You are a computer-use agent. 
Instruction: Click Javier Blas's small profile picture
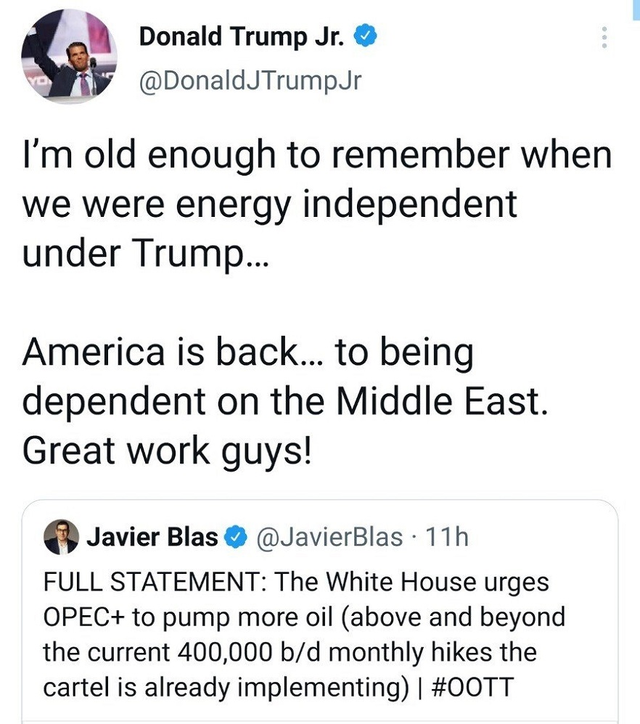[62, 538]
